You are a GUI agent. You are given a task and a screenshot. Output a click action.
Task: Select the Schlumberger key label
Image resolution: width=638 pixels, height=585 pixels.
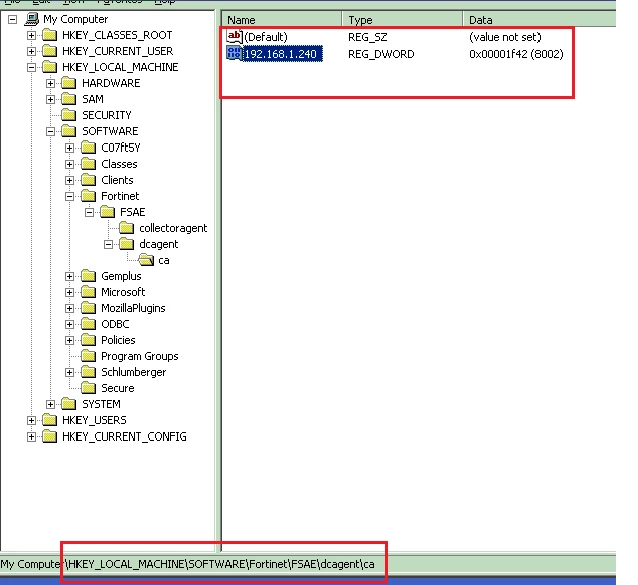click(x=133, y=372)
